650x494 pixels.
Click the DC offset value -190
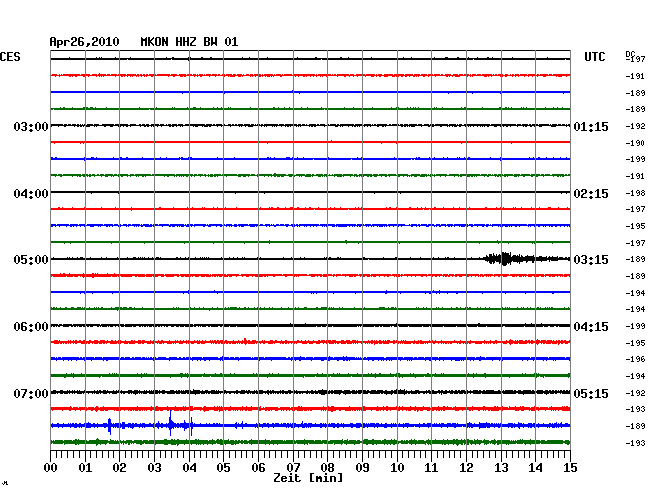pos(635,143)
